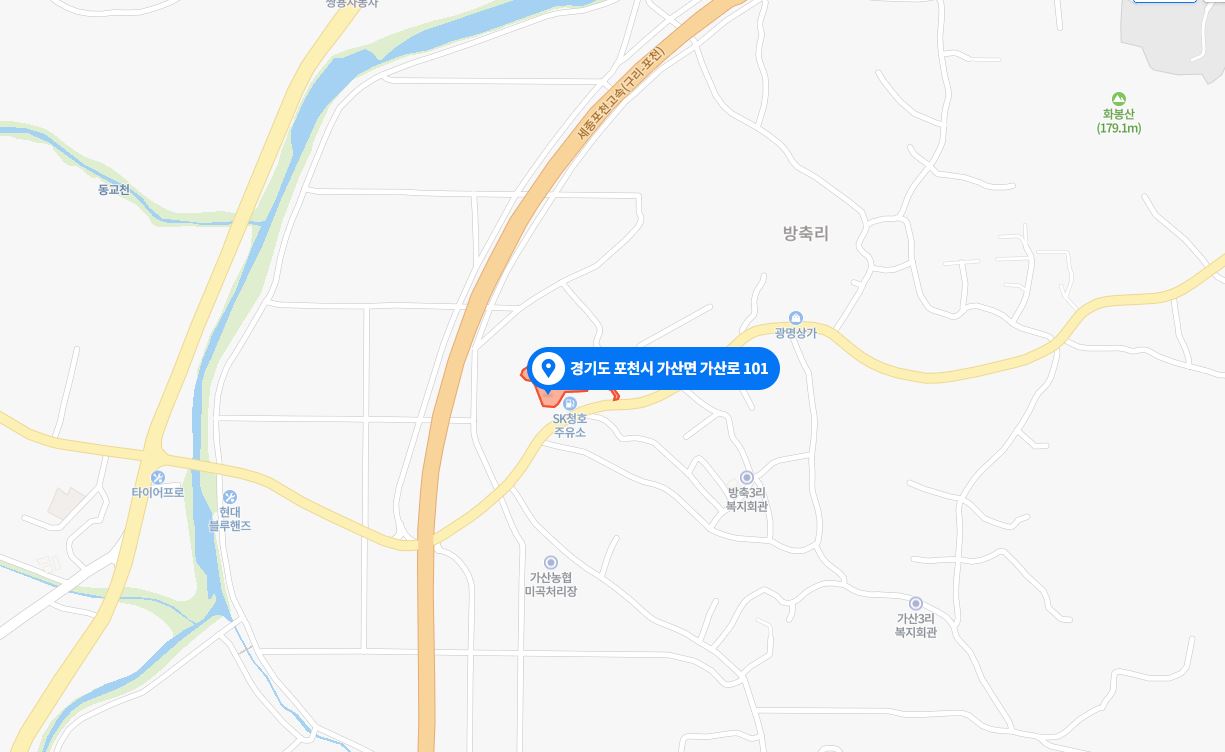Open the 타이어프로 repair shop marker
Image resolution: width=1225 pixels, height=752 pixels.
click(157, 477)
